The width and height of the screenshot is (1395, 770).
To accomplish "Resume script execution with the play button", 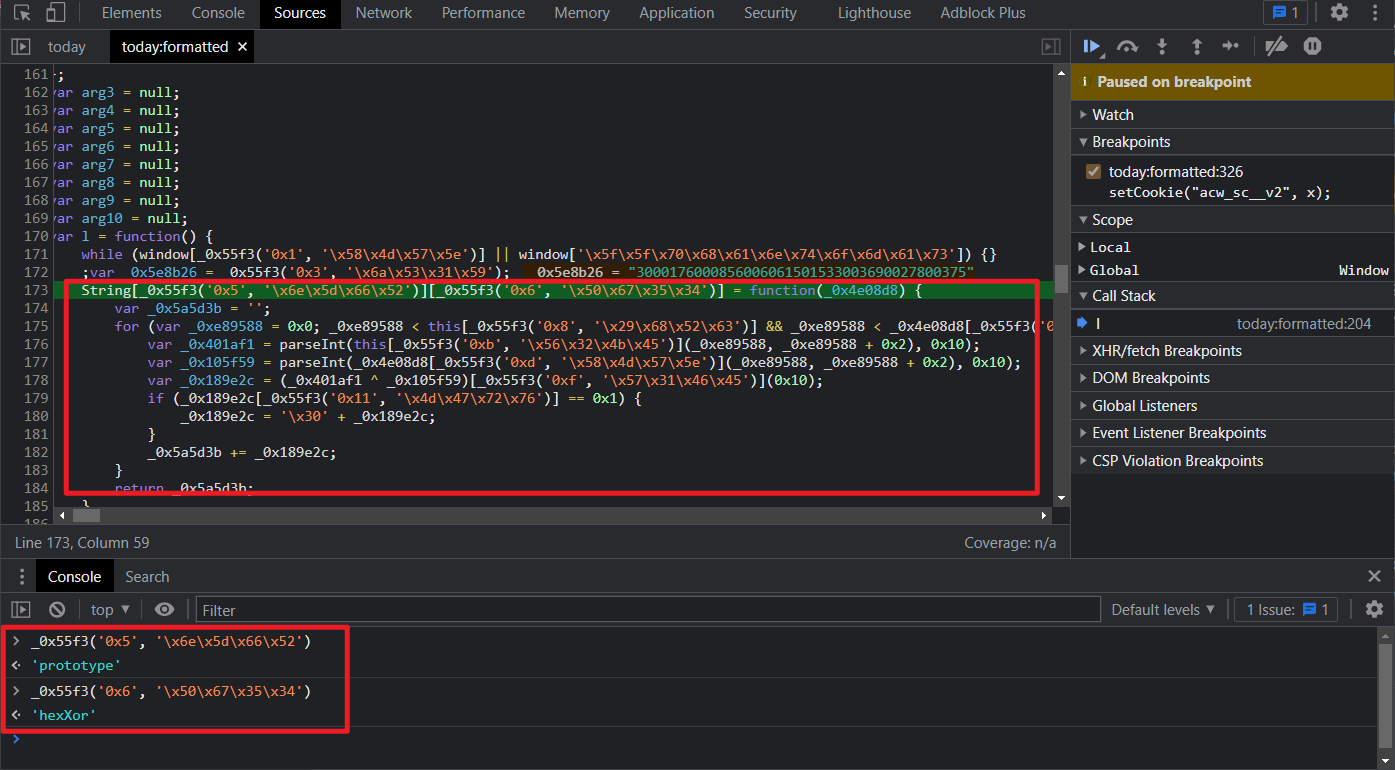I will click(x=1092, y=46).
